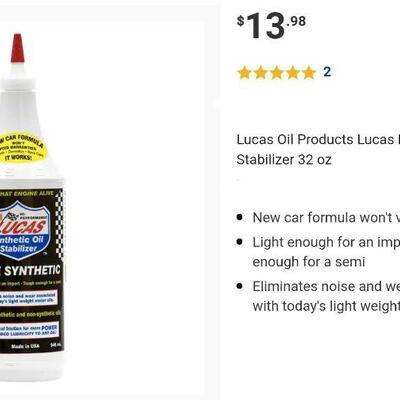Click the Lucas shield logo on the label
This screenshot has width=400, height=400.
pos(24,230)
